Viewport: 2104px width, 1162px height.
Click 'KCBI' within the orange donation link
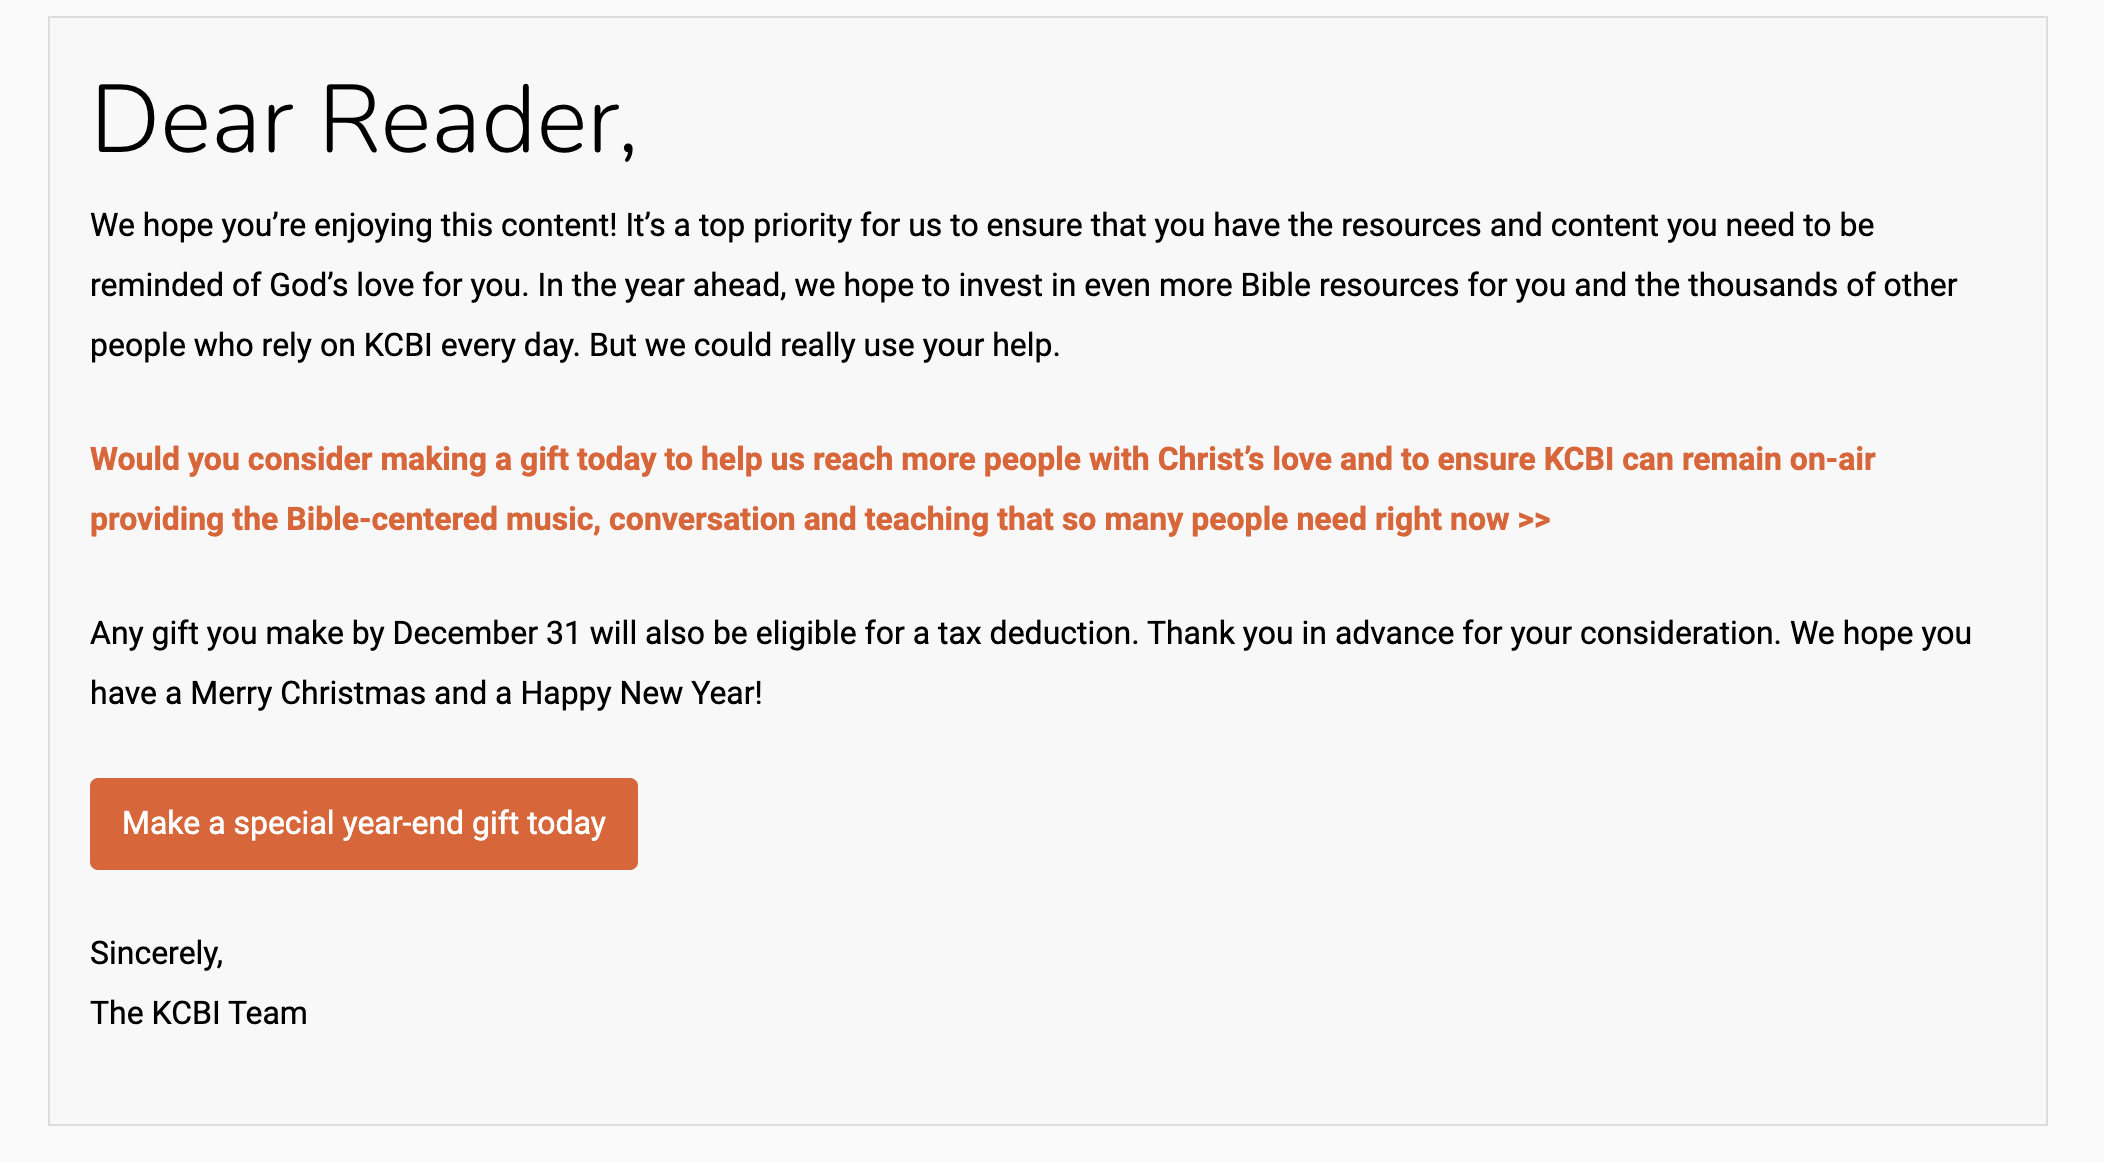1578,460
